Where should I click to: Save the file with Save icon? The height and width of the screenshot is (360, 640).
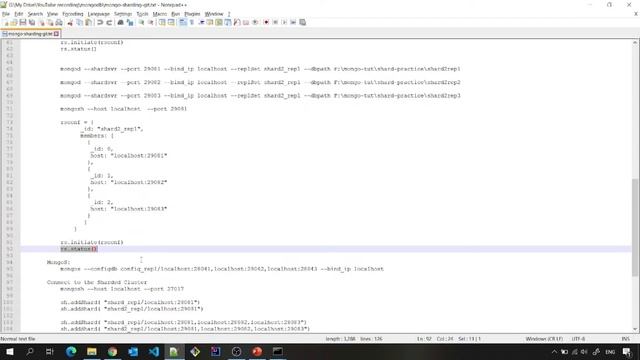click(23, 22)
